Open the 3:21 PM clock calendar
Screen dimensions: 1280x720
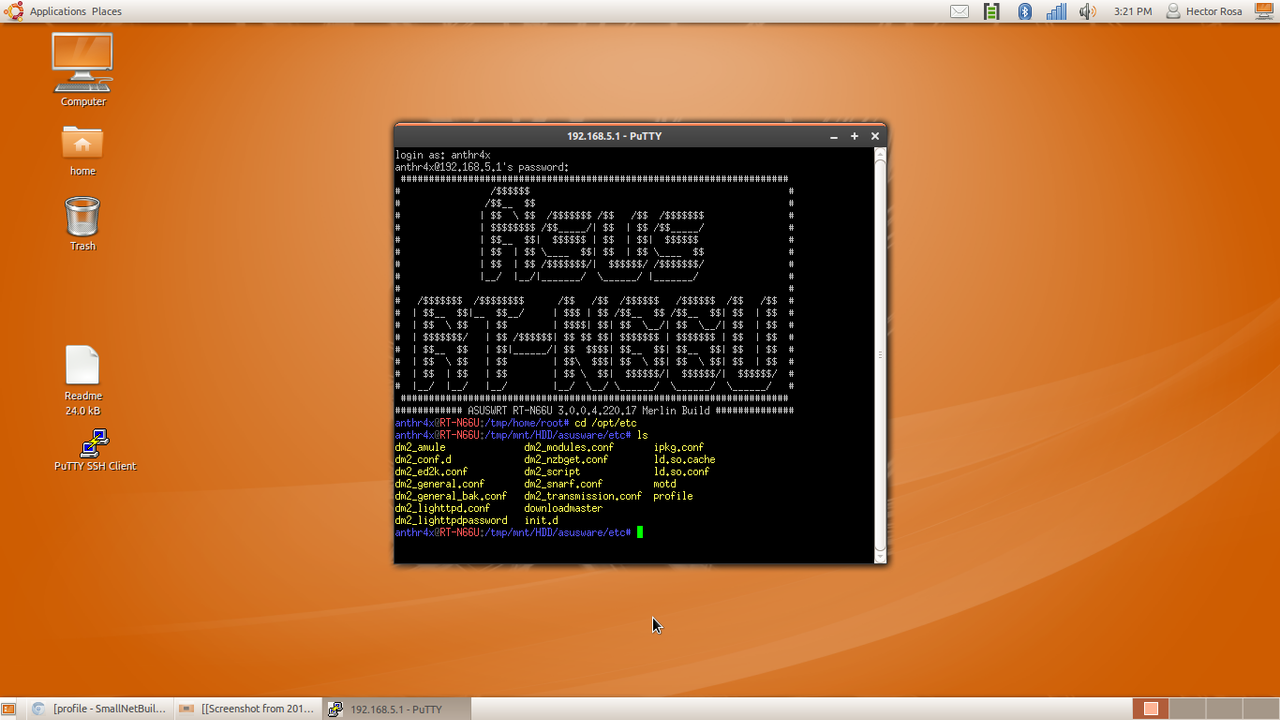(1132, 11)
